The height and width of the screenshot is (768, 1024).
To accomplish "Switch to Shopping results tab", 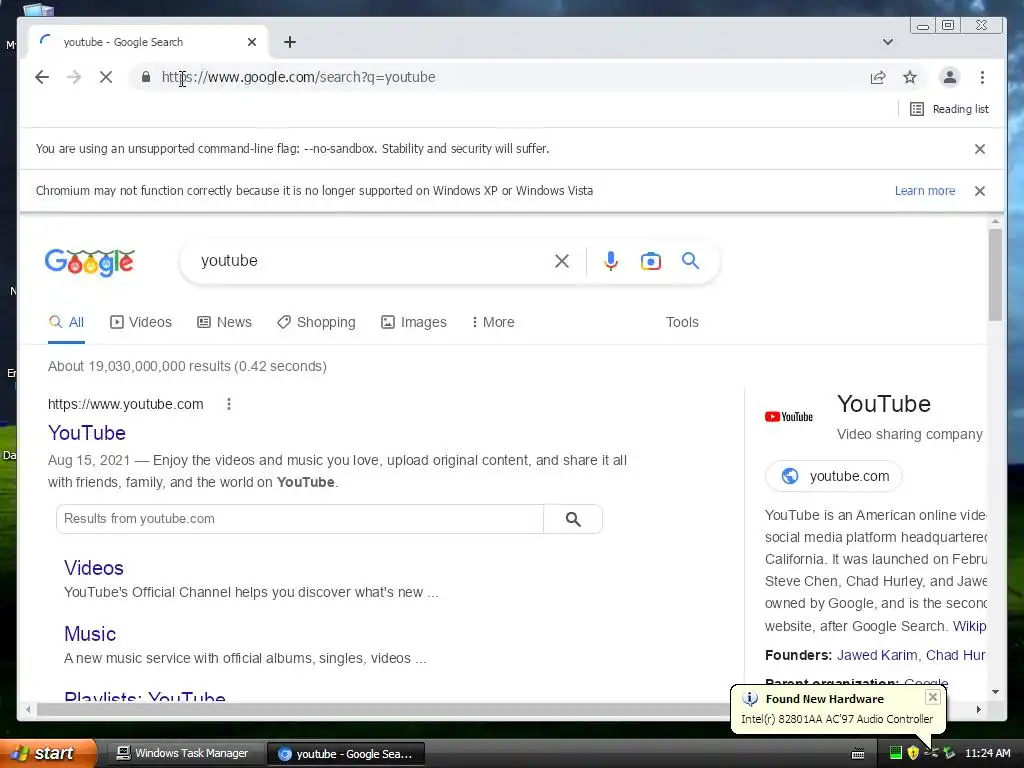I will pyautogui.click(x=316, y=322).
